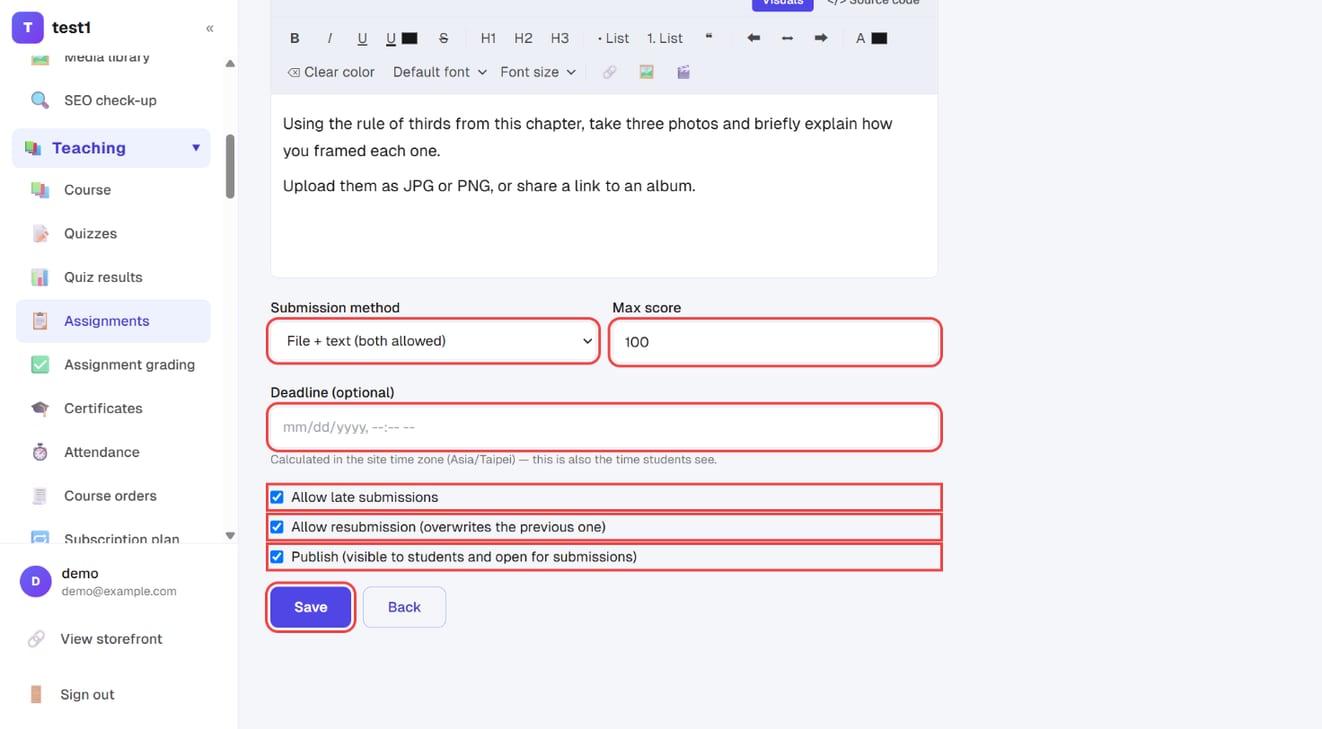Insert a hyperlink with the link icon
This screenshot has height=729, width=1322.
tap(609, 72)
